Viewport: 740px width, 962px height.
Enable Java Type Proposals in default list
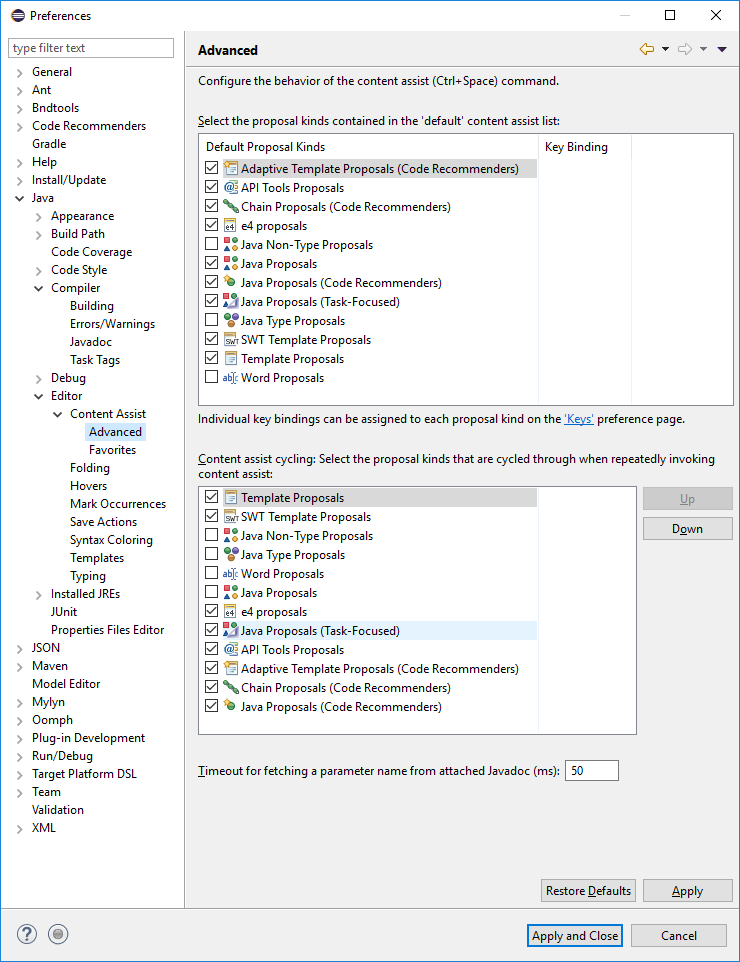point(212,320)
